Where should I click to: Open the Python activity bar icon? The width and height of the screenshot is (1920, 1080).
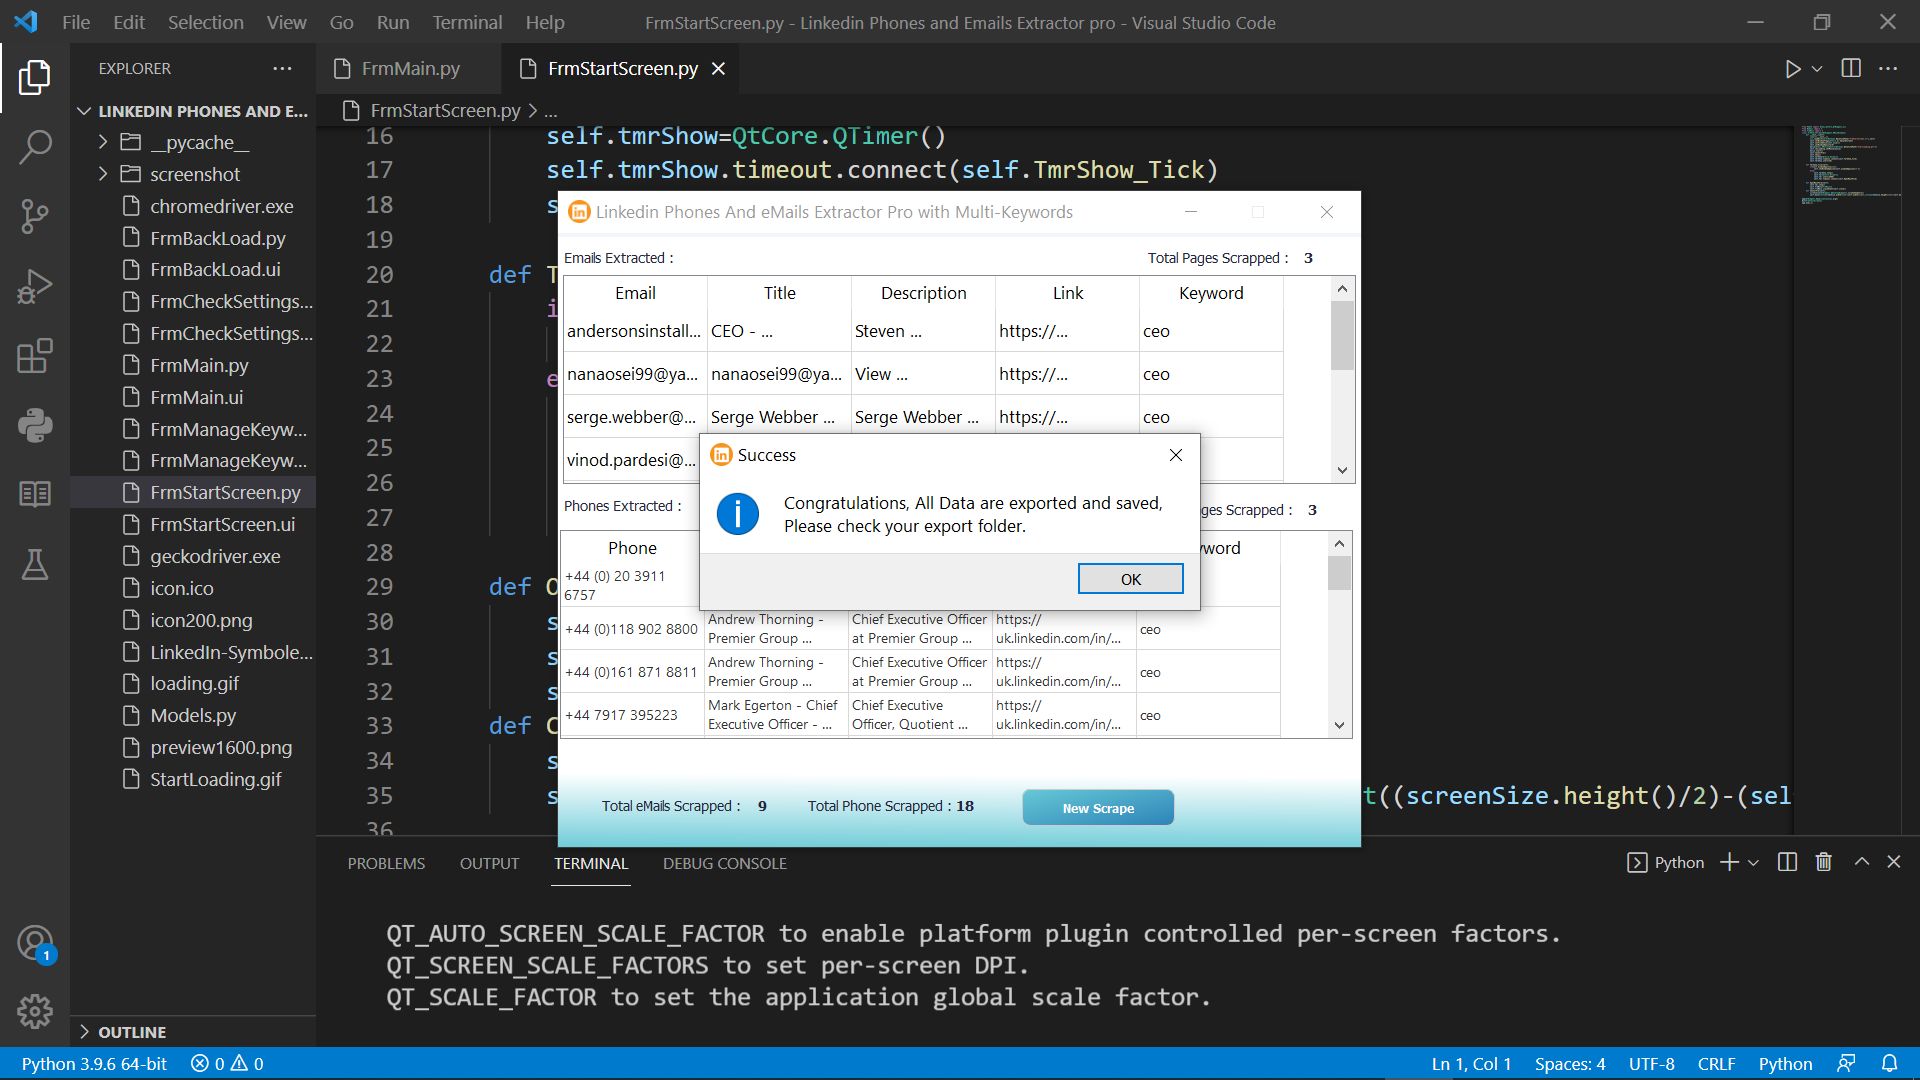tap(35, 425)
